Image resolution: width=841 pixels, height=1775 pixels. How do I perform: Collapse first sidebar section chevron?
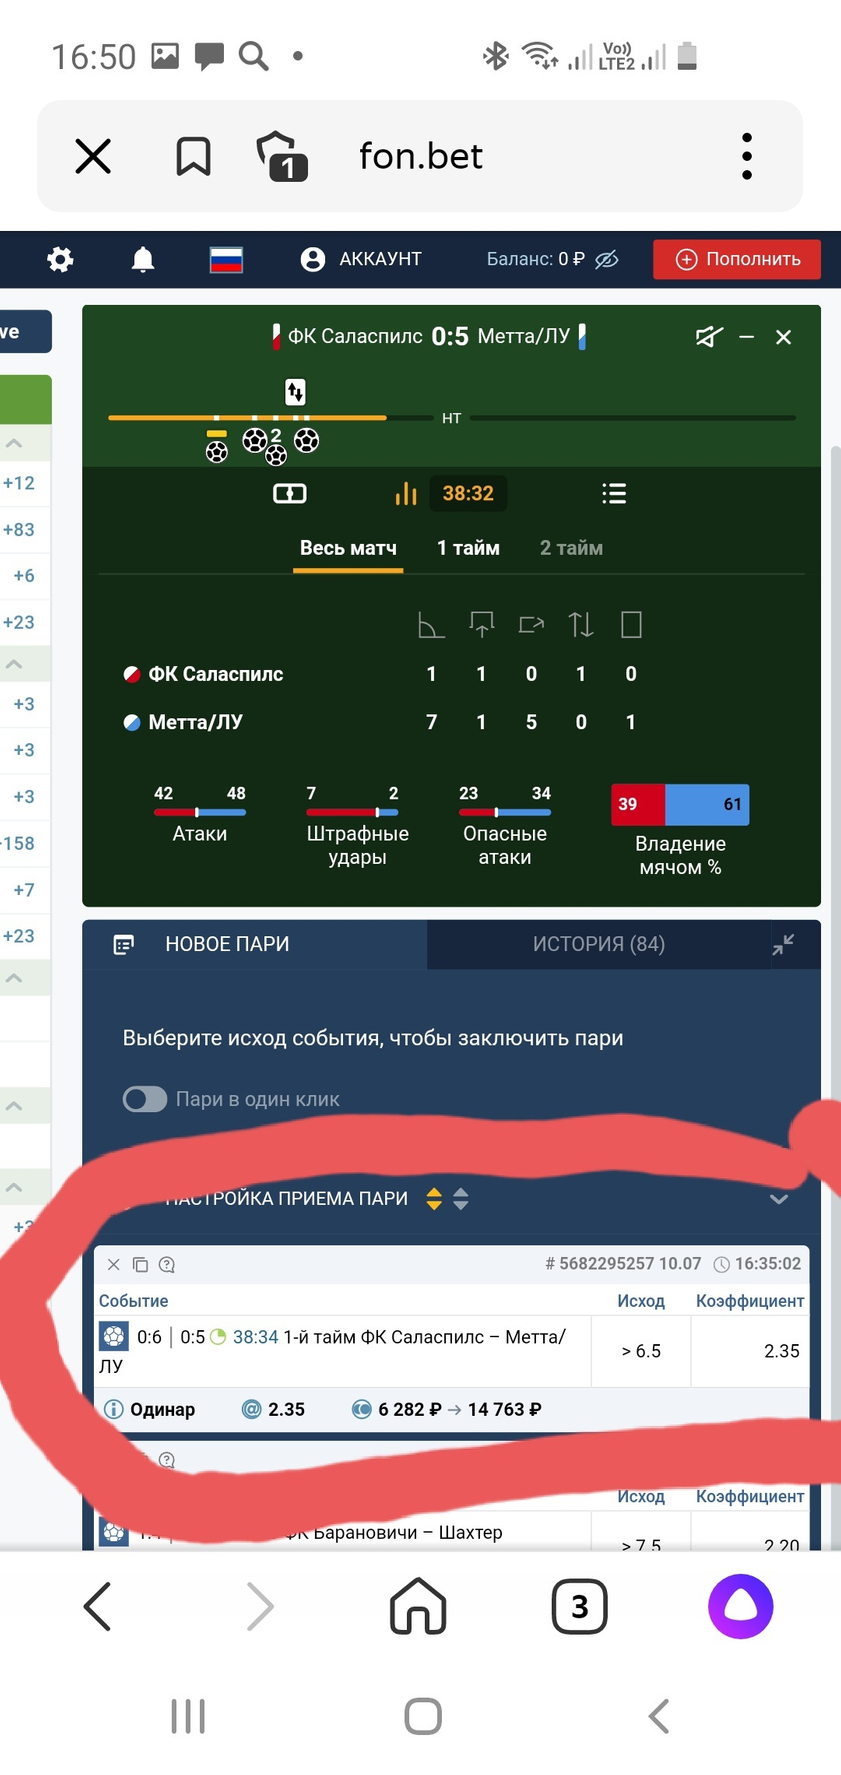[x=14, y=443]
